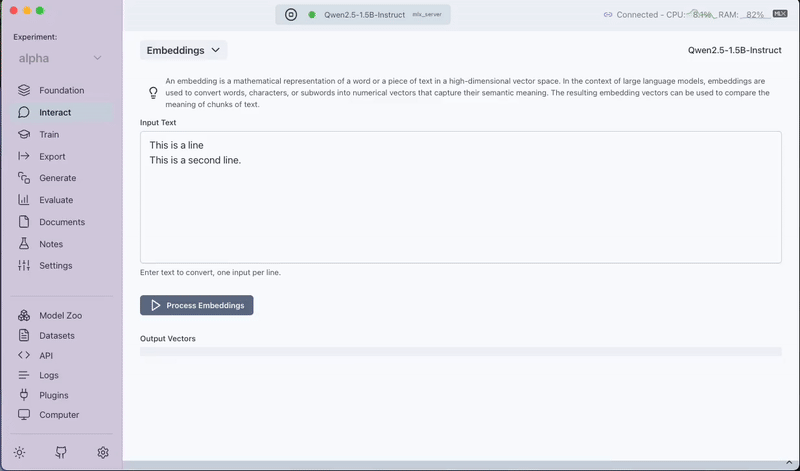Go to the Export section

(x=52, y=156)
